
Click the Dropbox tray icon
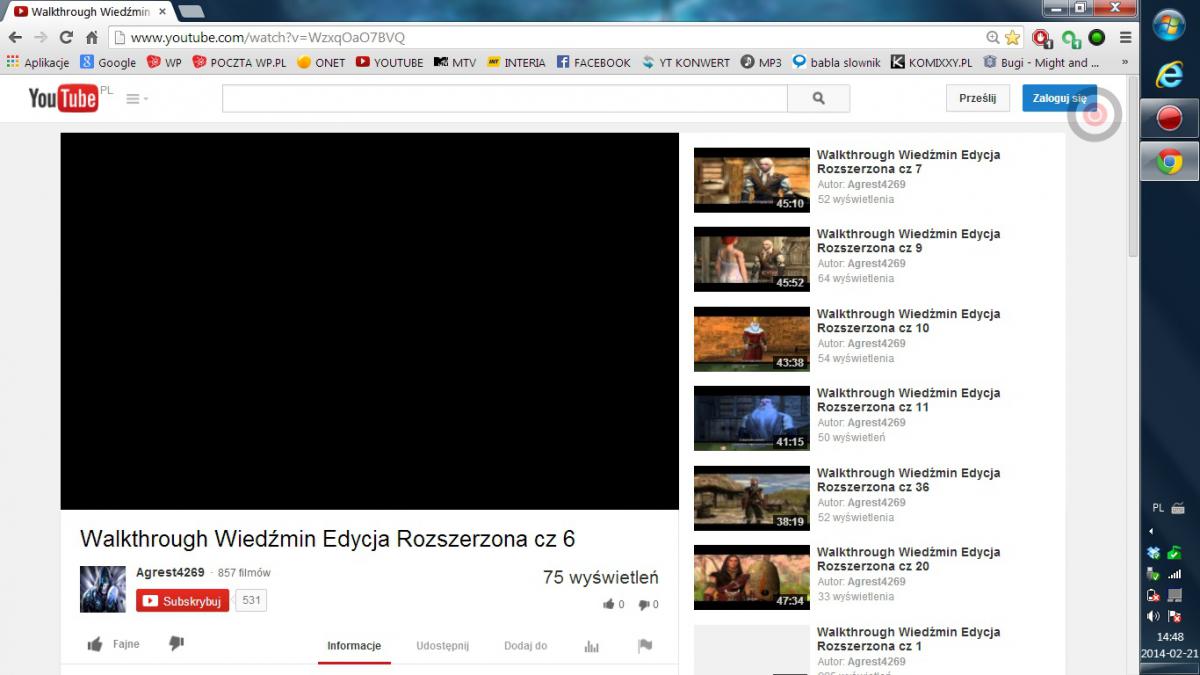point(1153,553)
